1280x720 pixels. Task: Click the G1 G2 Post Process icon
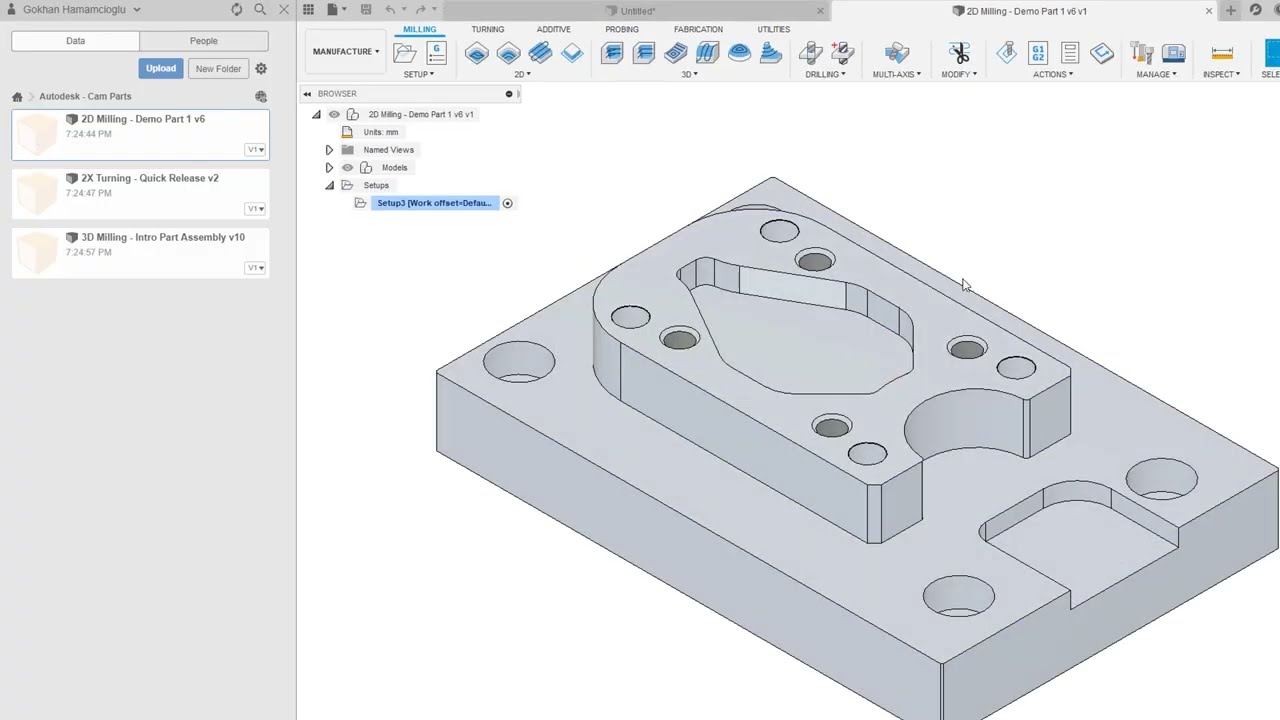1038,53
